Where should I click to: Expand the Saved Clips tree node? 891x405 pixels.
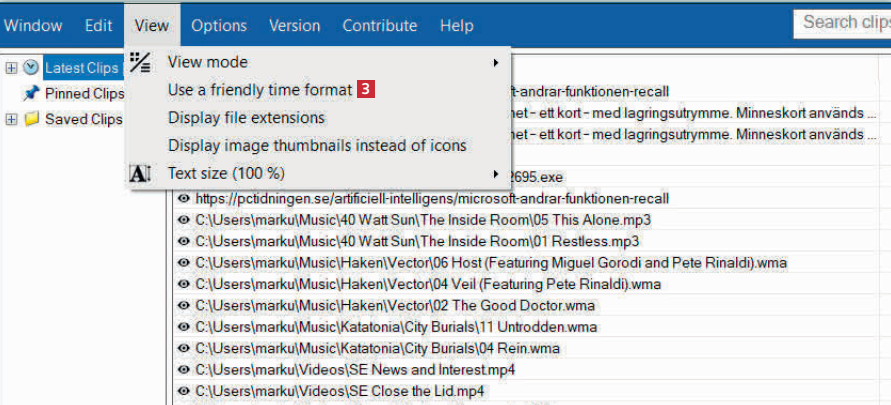(x=11, y=120)
